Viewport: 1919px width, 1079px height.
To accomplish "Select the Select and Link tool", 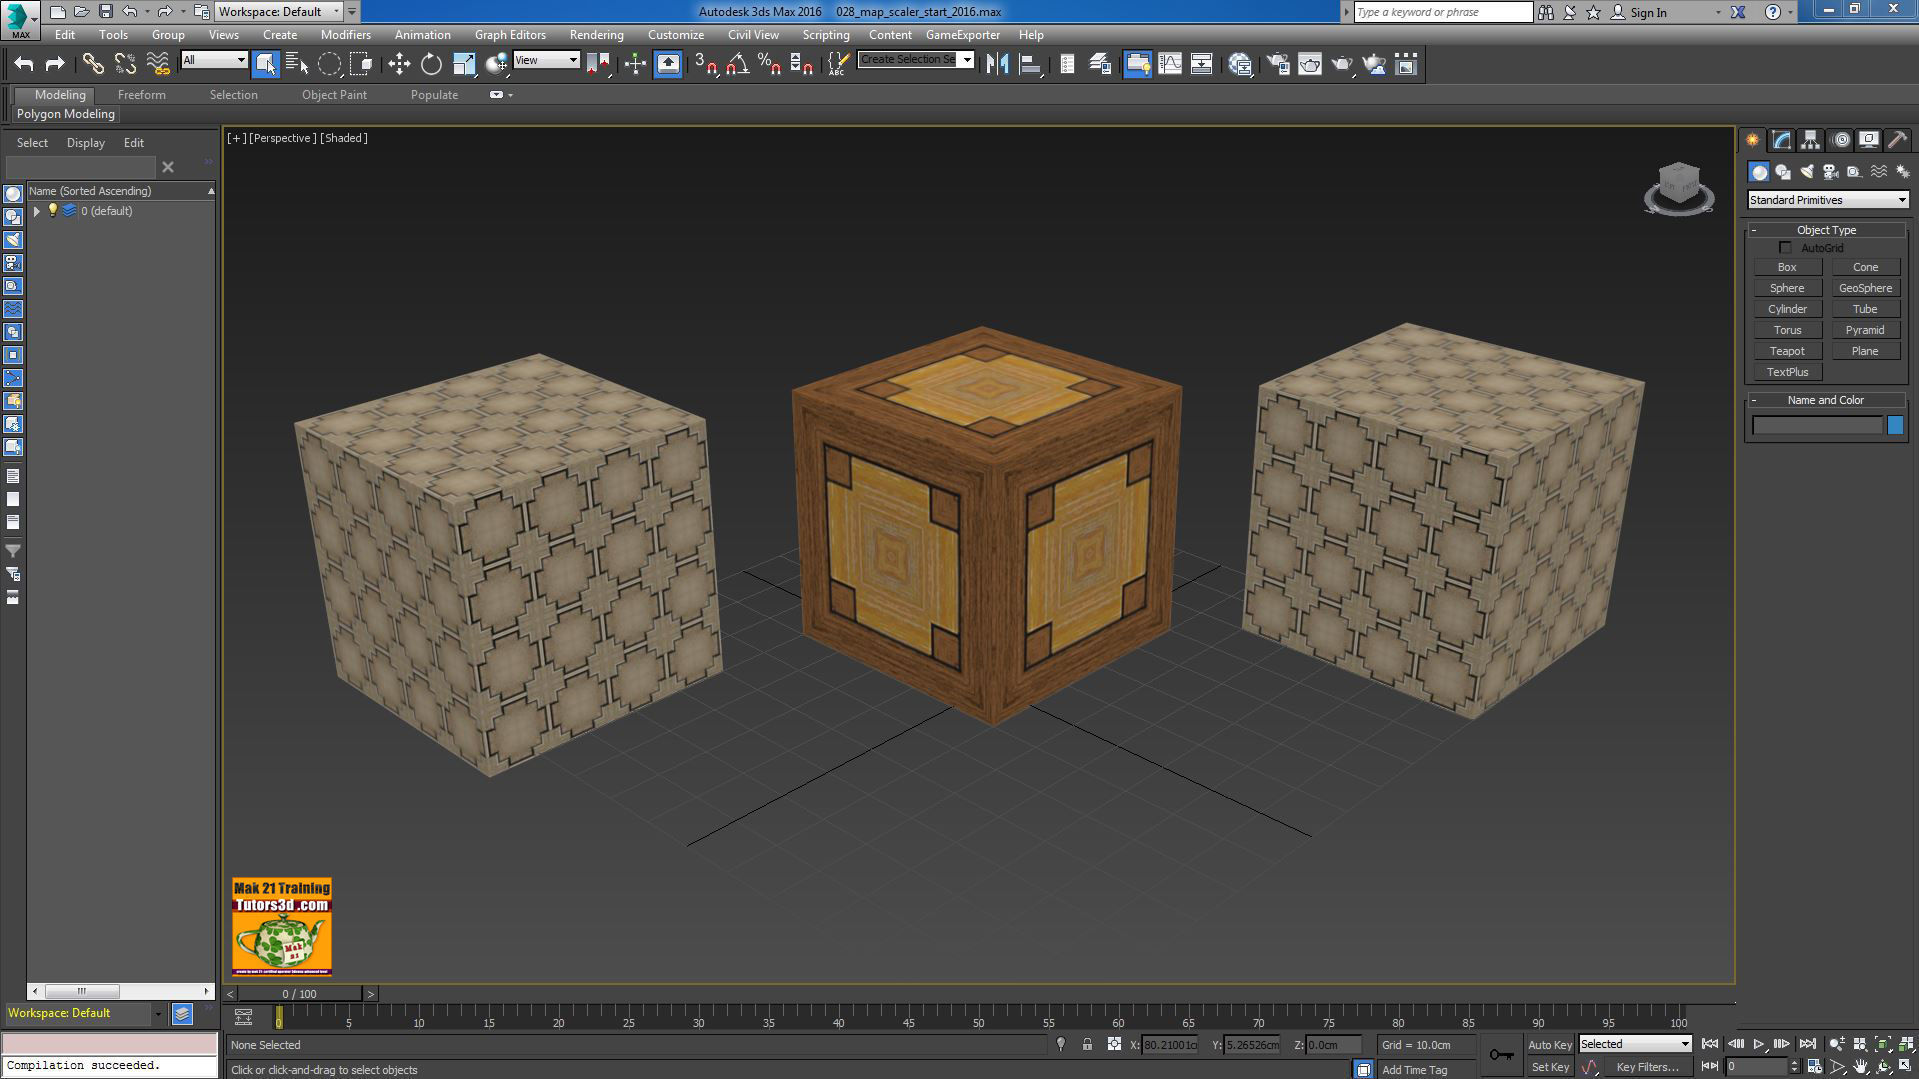I will pyautogui.click(x=93, y=64).
